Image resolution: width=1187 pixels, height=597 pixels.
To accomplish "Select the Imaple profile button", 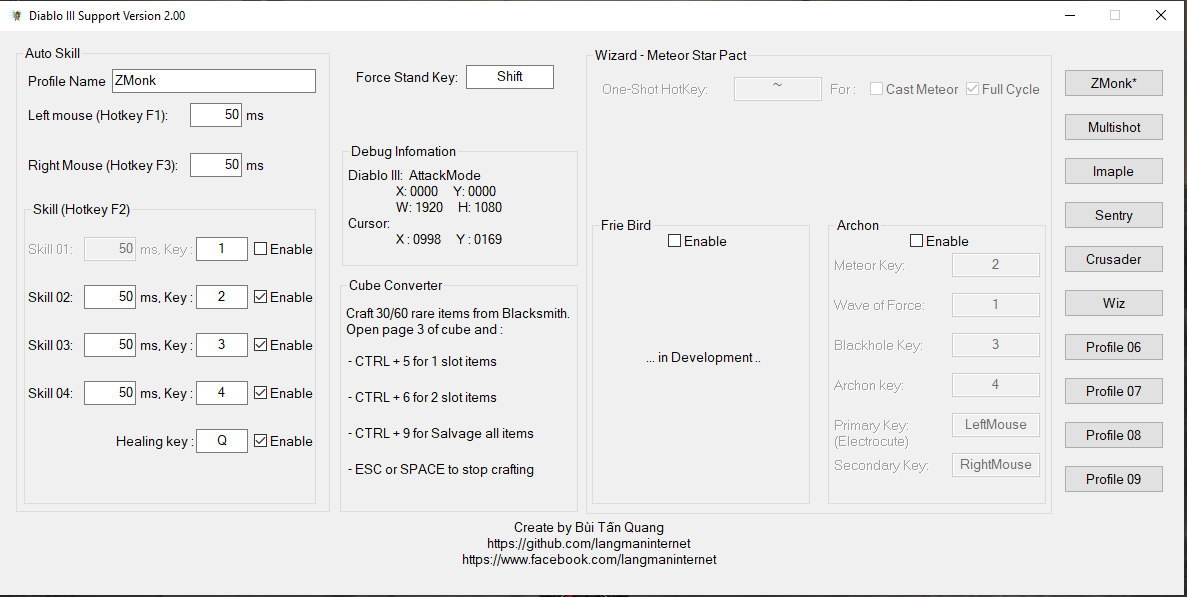I will click(x=1114, y=171).
